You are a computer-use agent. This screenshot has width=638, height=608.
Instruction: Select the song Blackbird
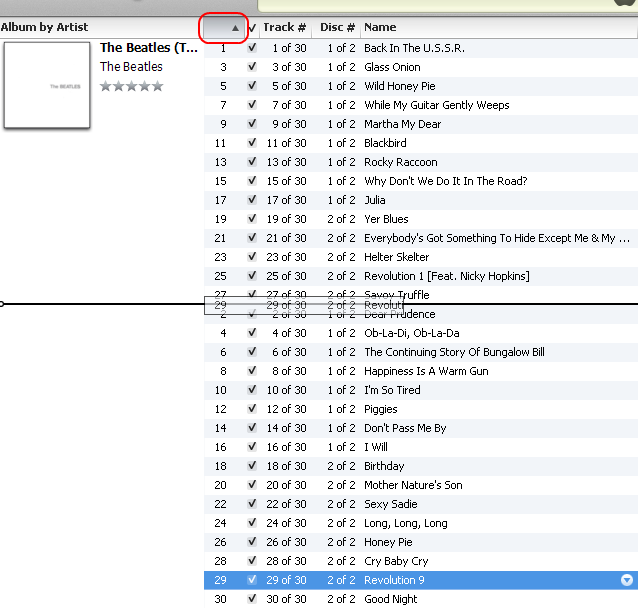pos(385,143)
